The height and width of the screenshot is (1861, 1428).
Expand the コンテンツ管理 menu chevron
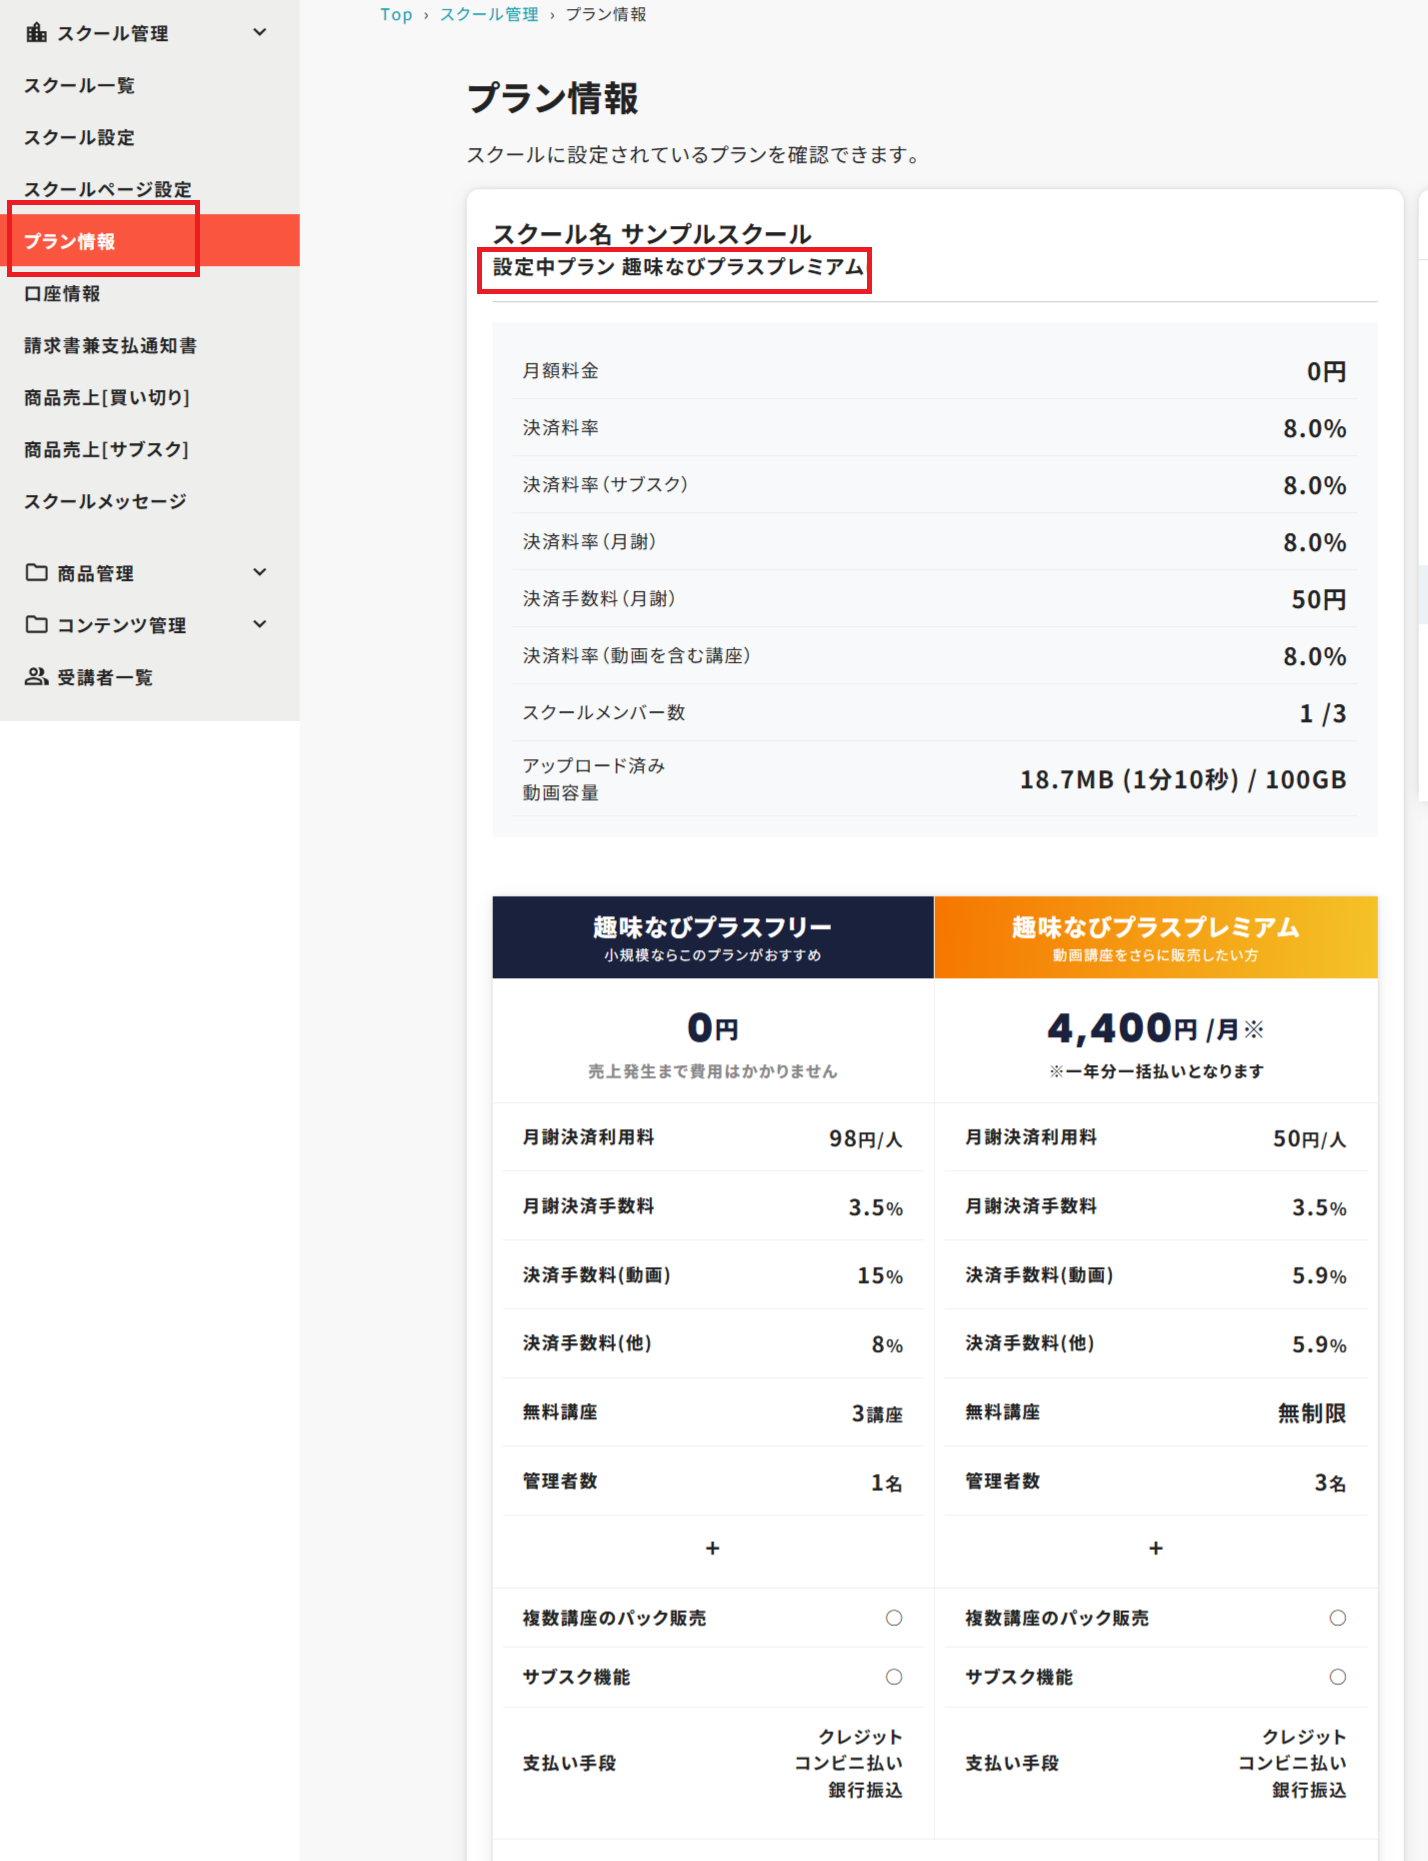pos(260,625)
